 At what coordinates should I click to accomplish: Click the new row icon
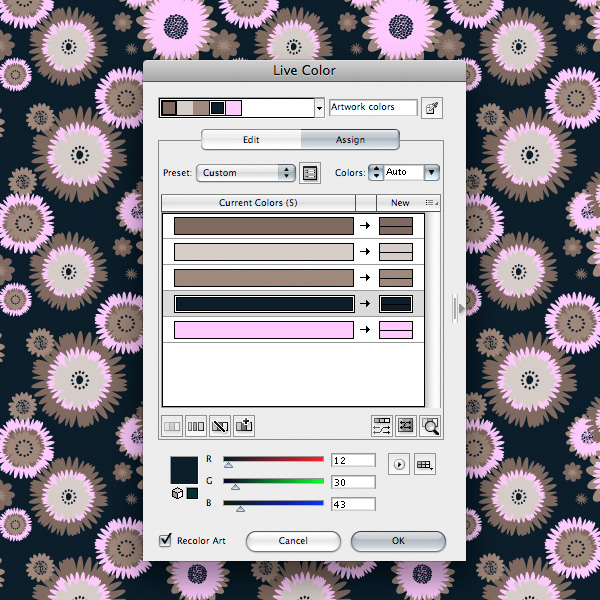click(x=244, y=426)
